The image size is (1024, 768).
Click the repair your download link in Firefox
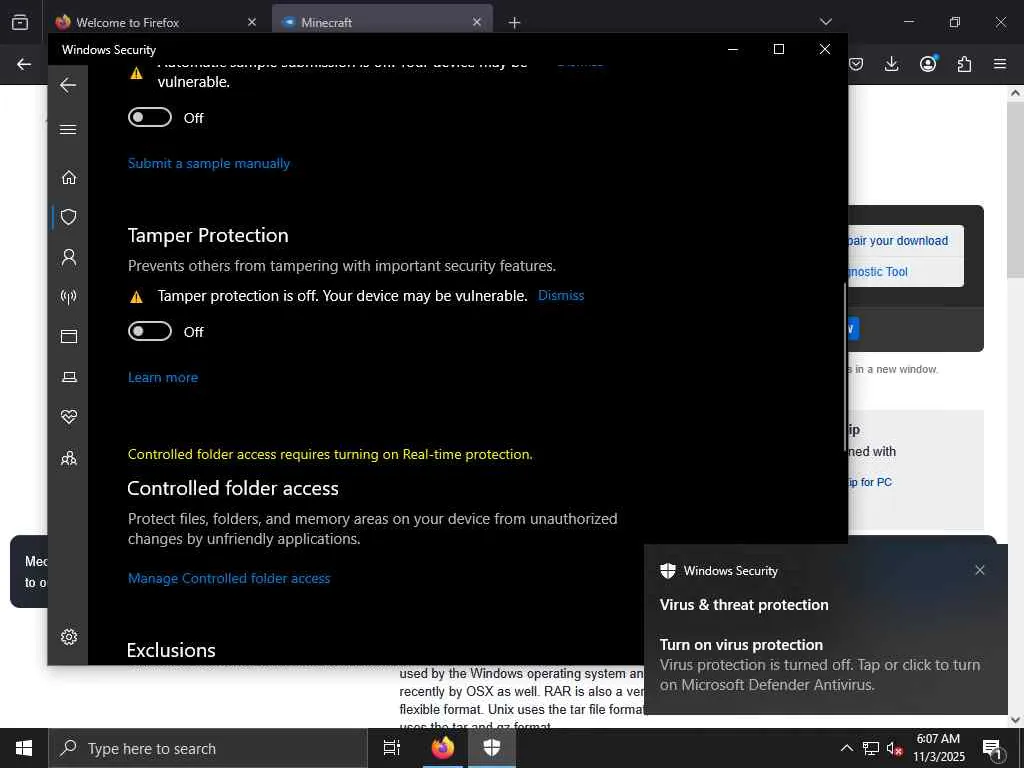[898, 241]
